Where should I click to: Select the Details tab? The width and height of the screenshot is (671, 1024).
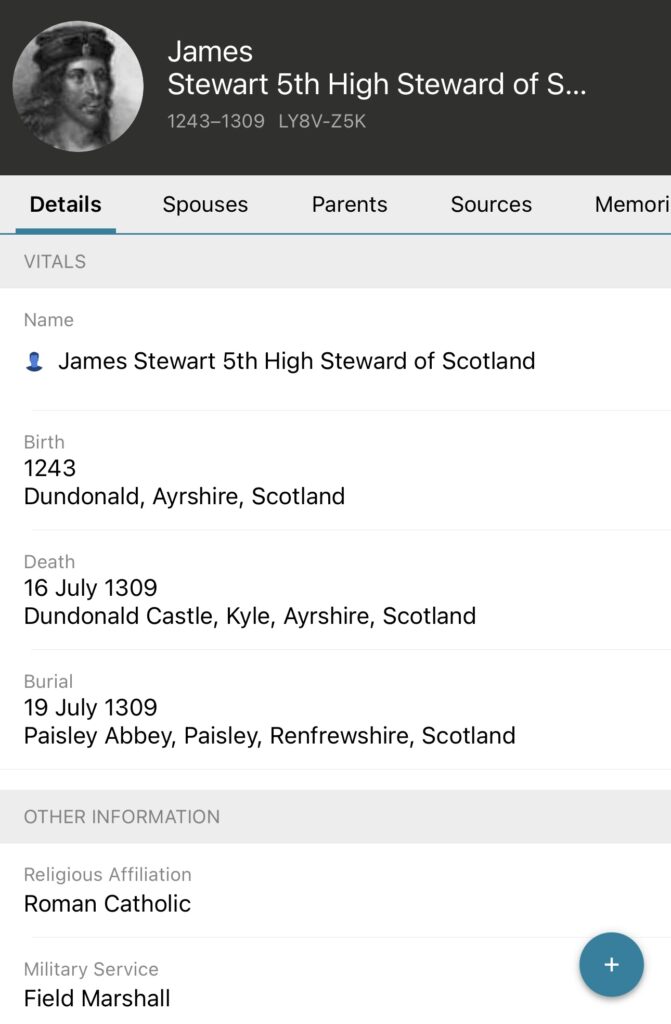(x=65, y=205)
